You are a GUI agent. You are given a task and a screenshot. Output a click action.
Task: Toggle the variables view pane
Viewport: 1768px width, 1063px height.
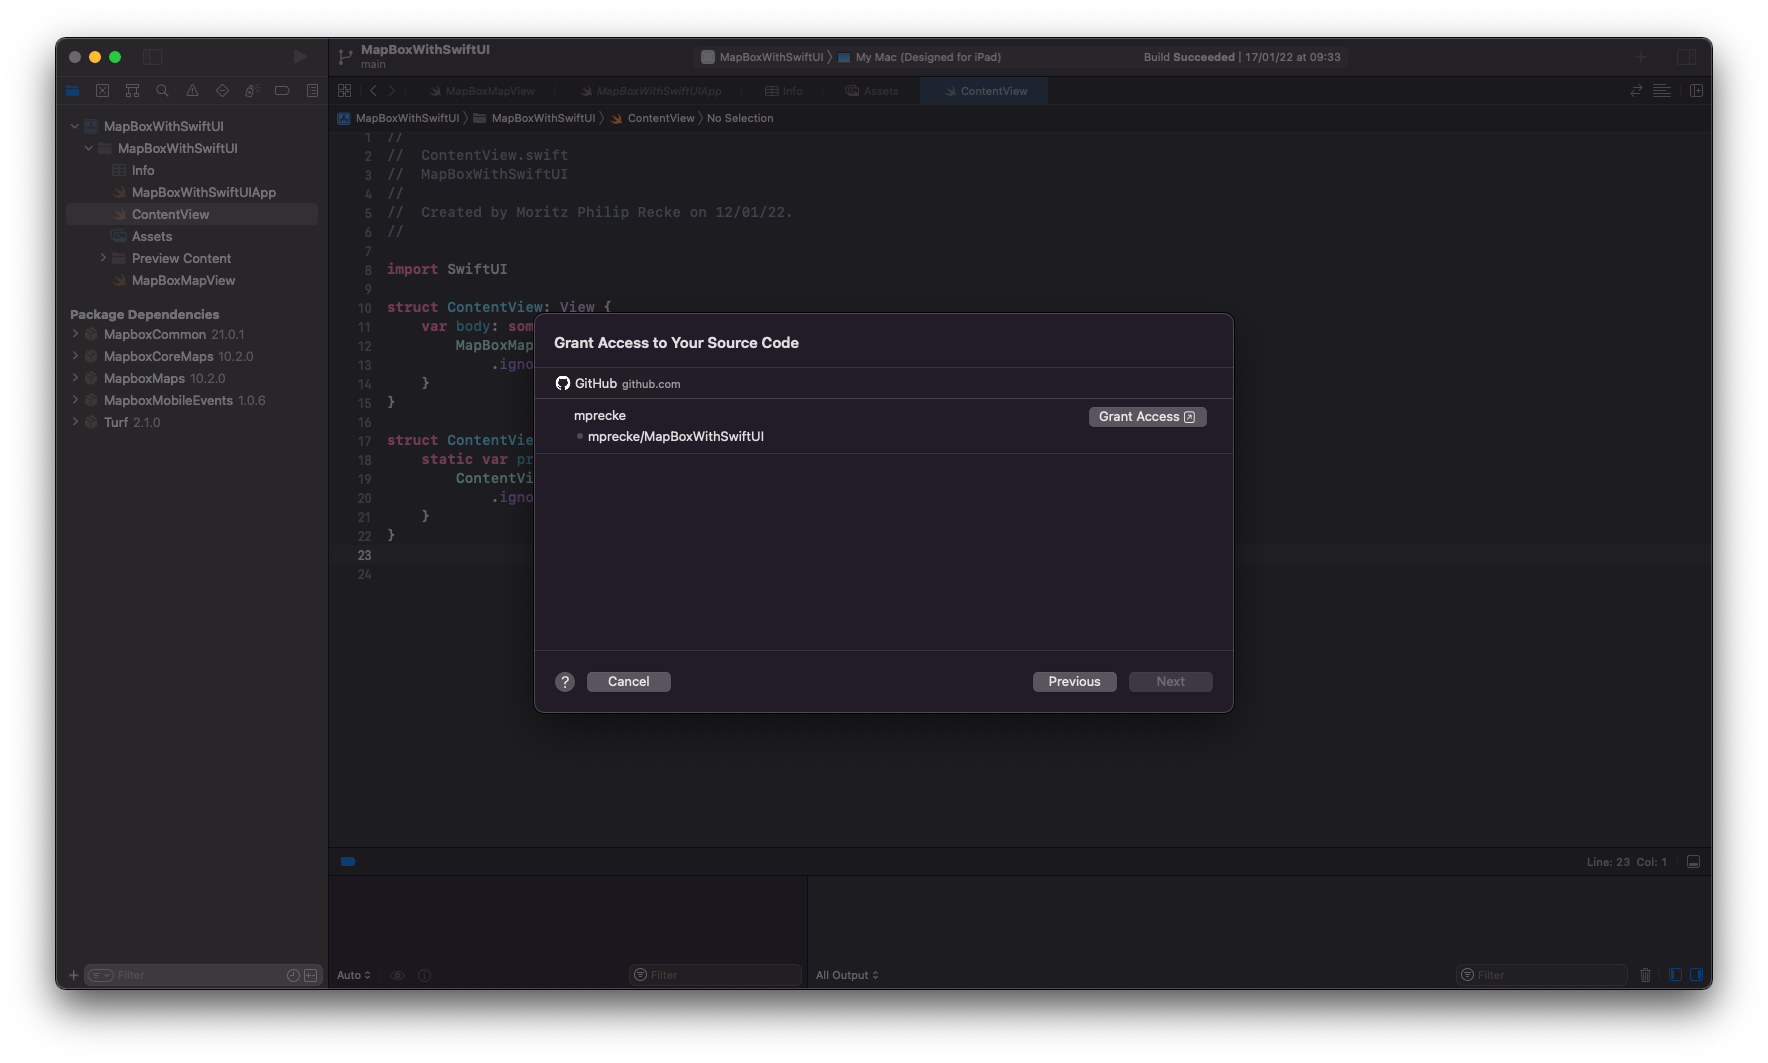point(1675,975)
